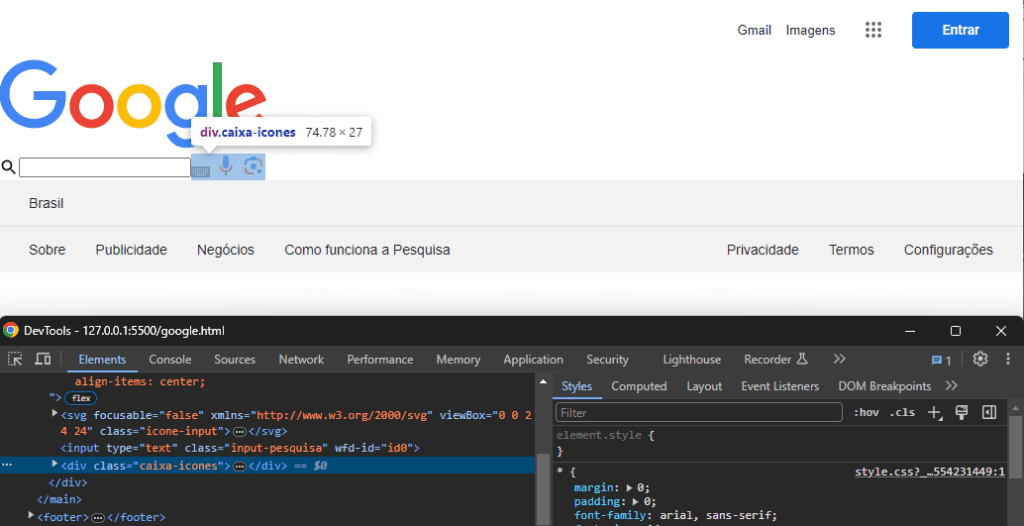Expand the collapsed ellipsis in svg node
The image size is (1024, 526).
click(x=239, y=432)
